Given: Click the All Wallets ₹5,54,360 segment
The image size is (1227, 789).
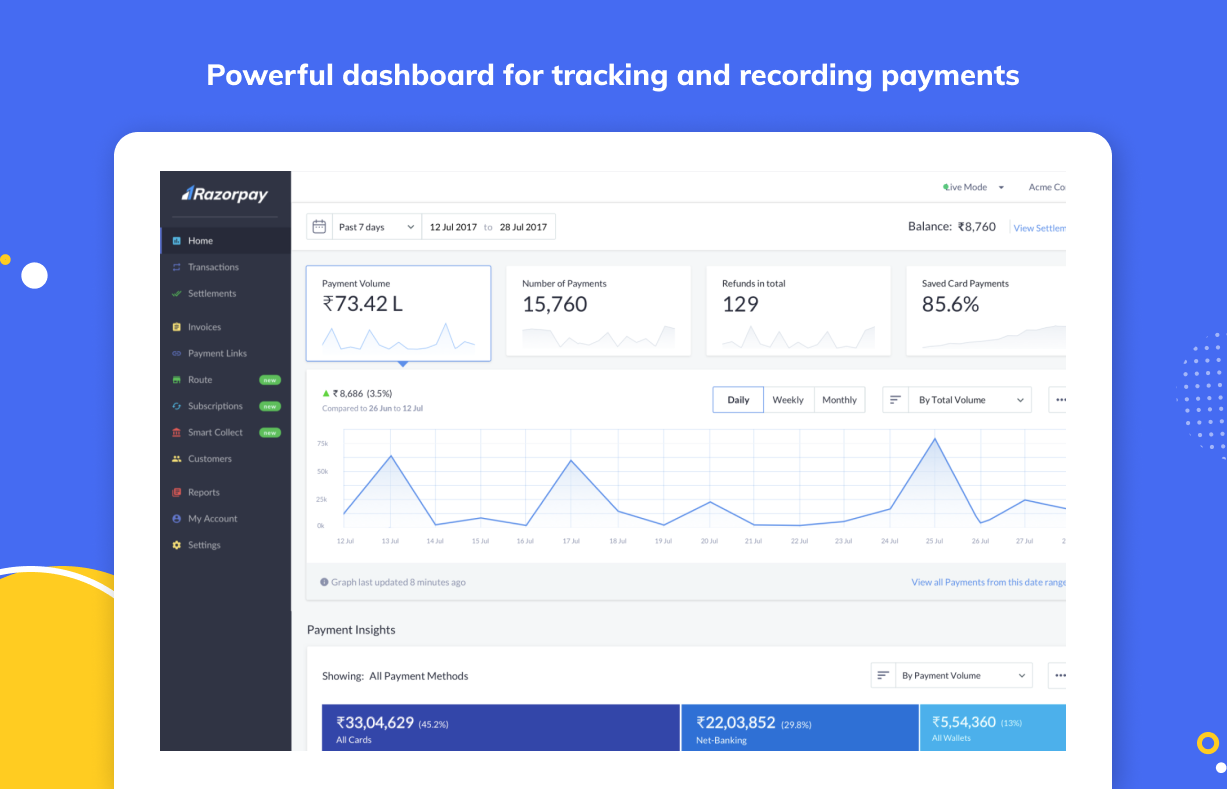Looking at the screenshot, I should click(x=993, y=728).
